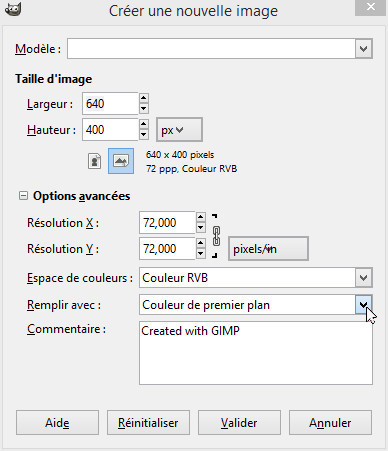This screenshot has height=451, width=388.
Task: Decrease Hauteur with the down arrow
Action: click(144, 135)
